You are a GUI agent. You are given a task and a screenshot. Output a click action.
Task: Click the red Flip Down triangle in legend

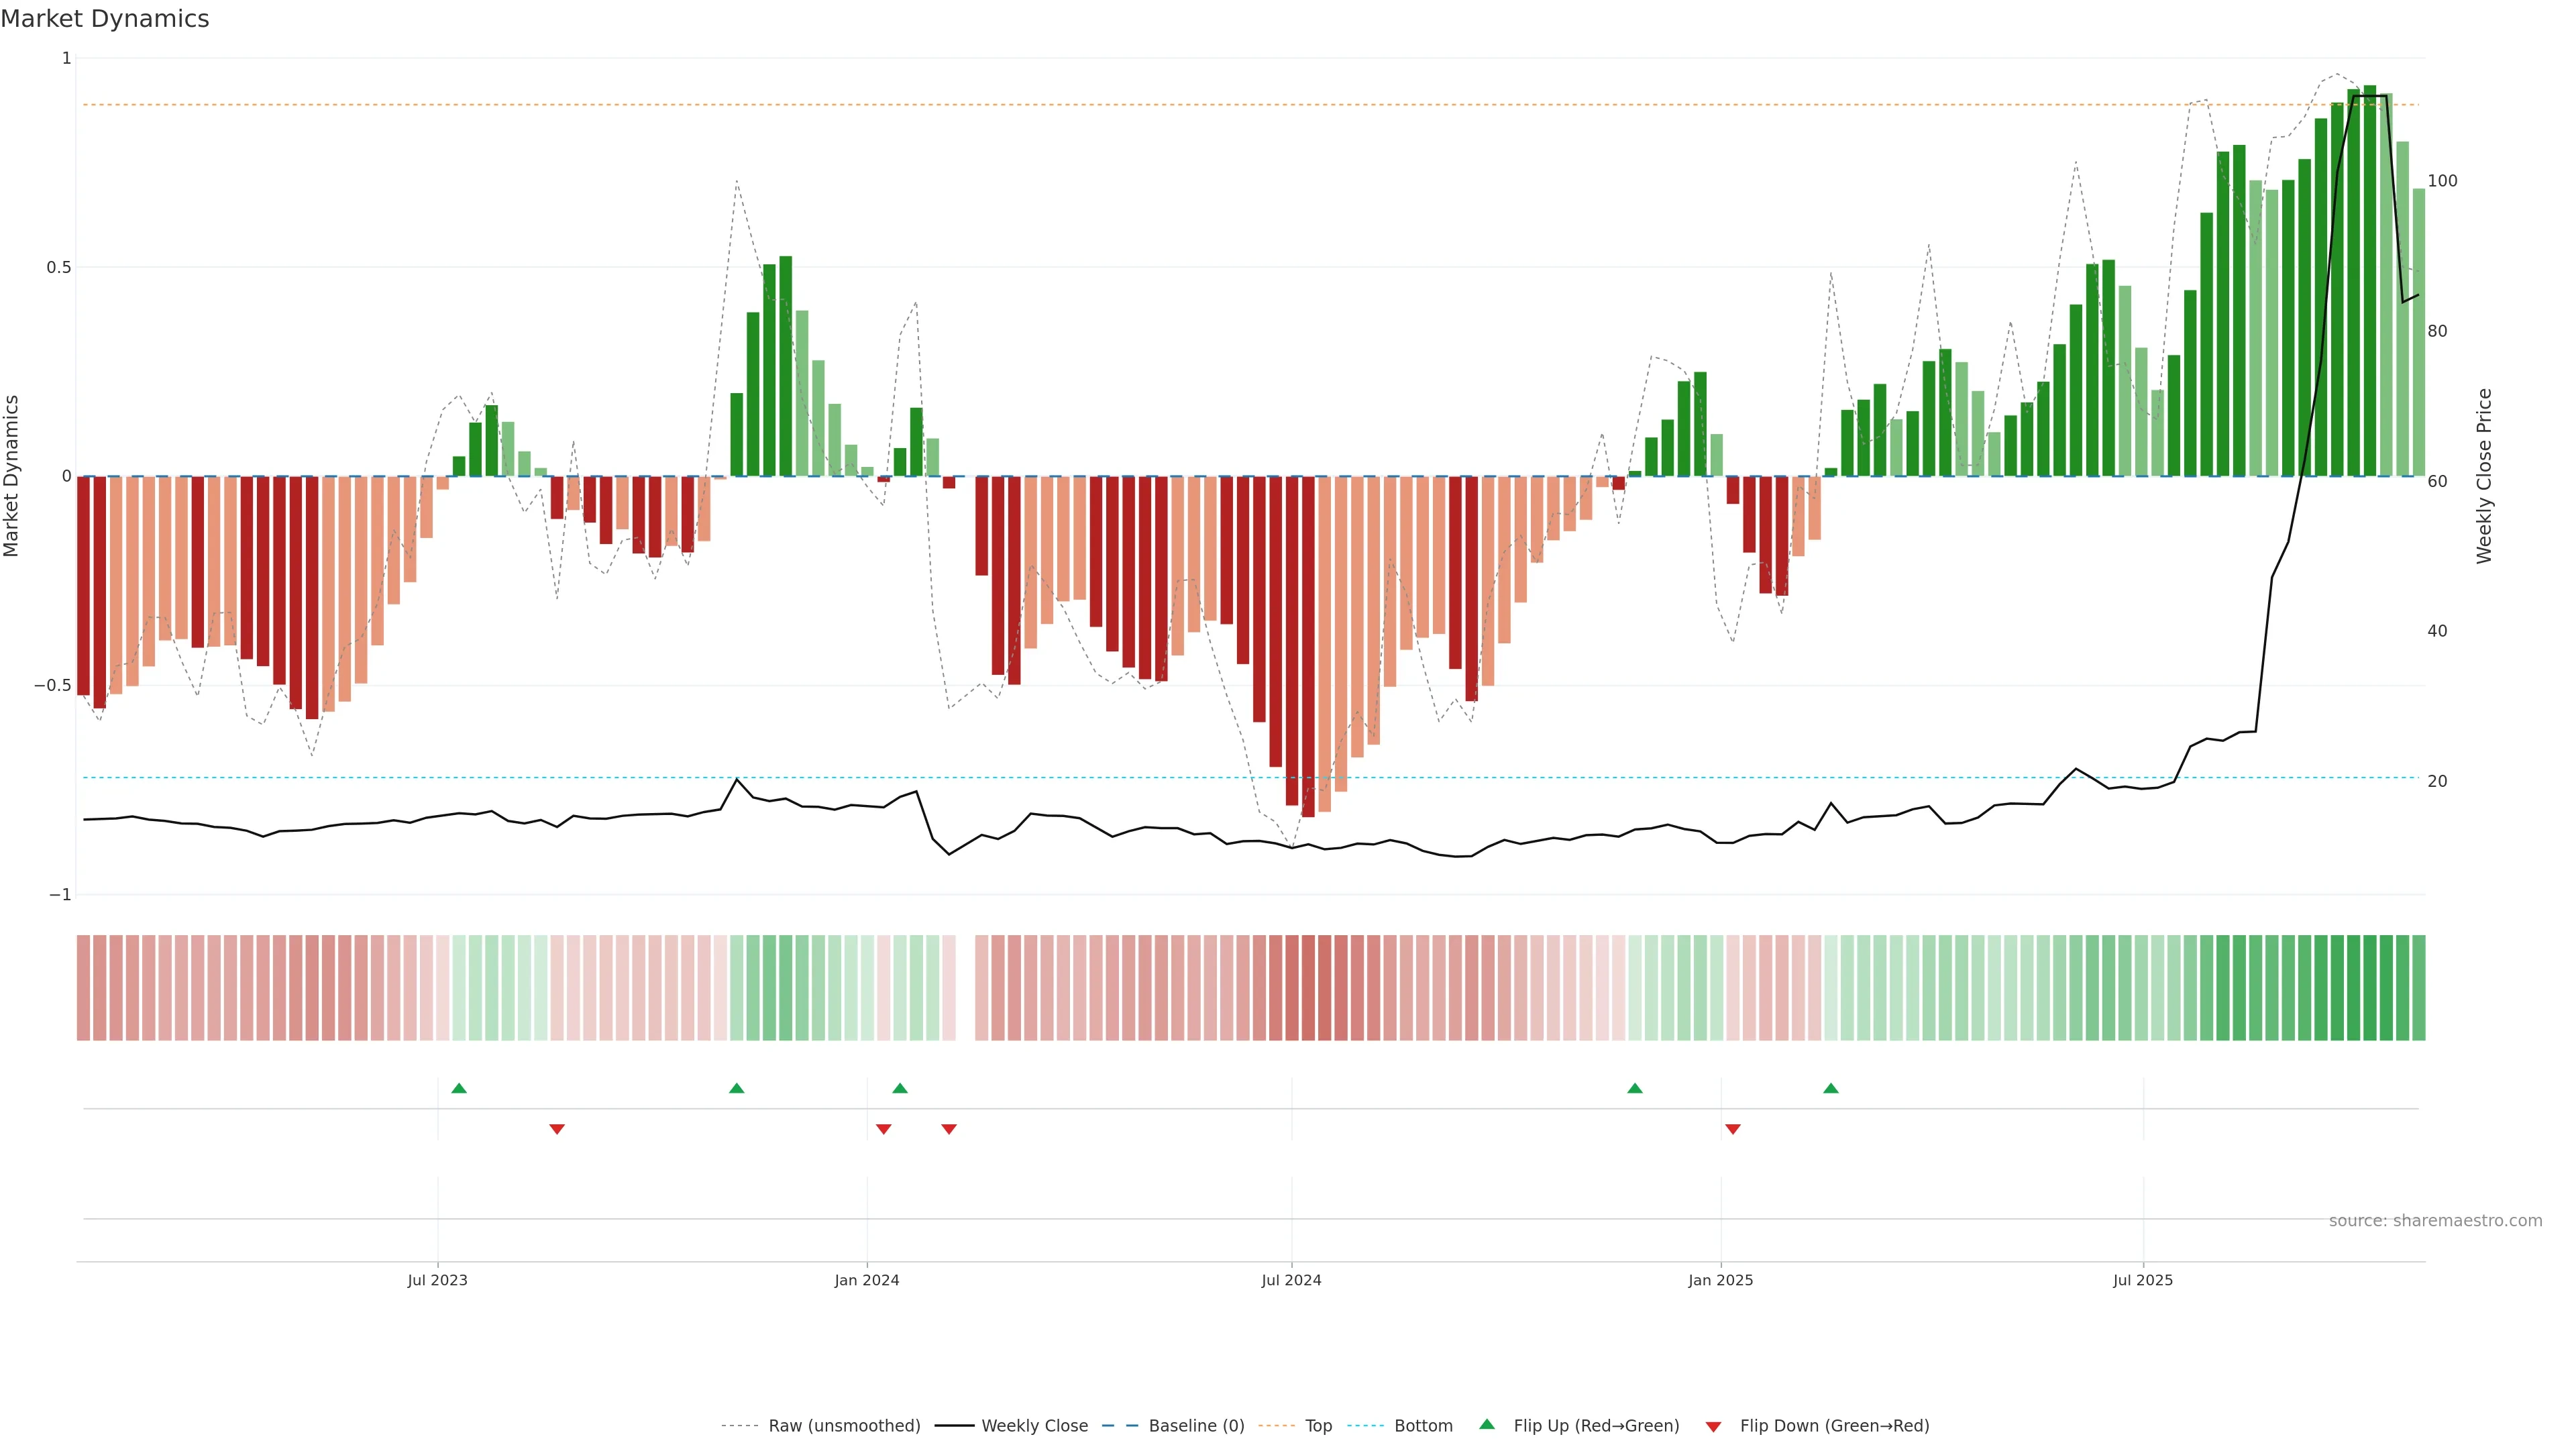[x=1713, y=1426]
